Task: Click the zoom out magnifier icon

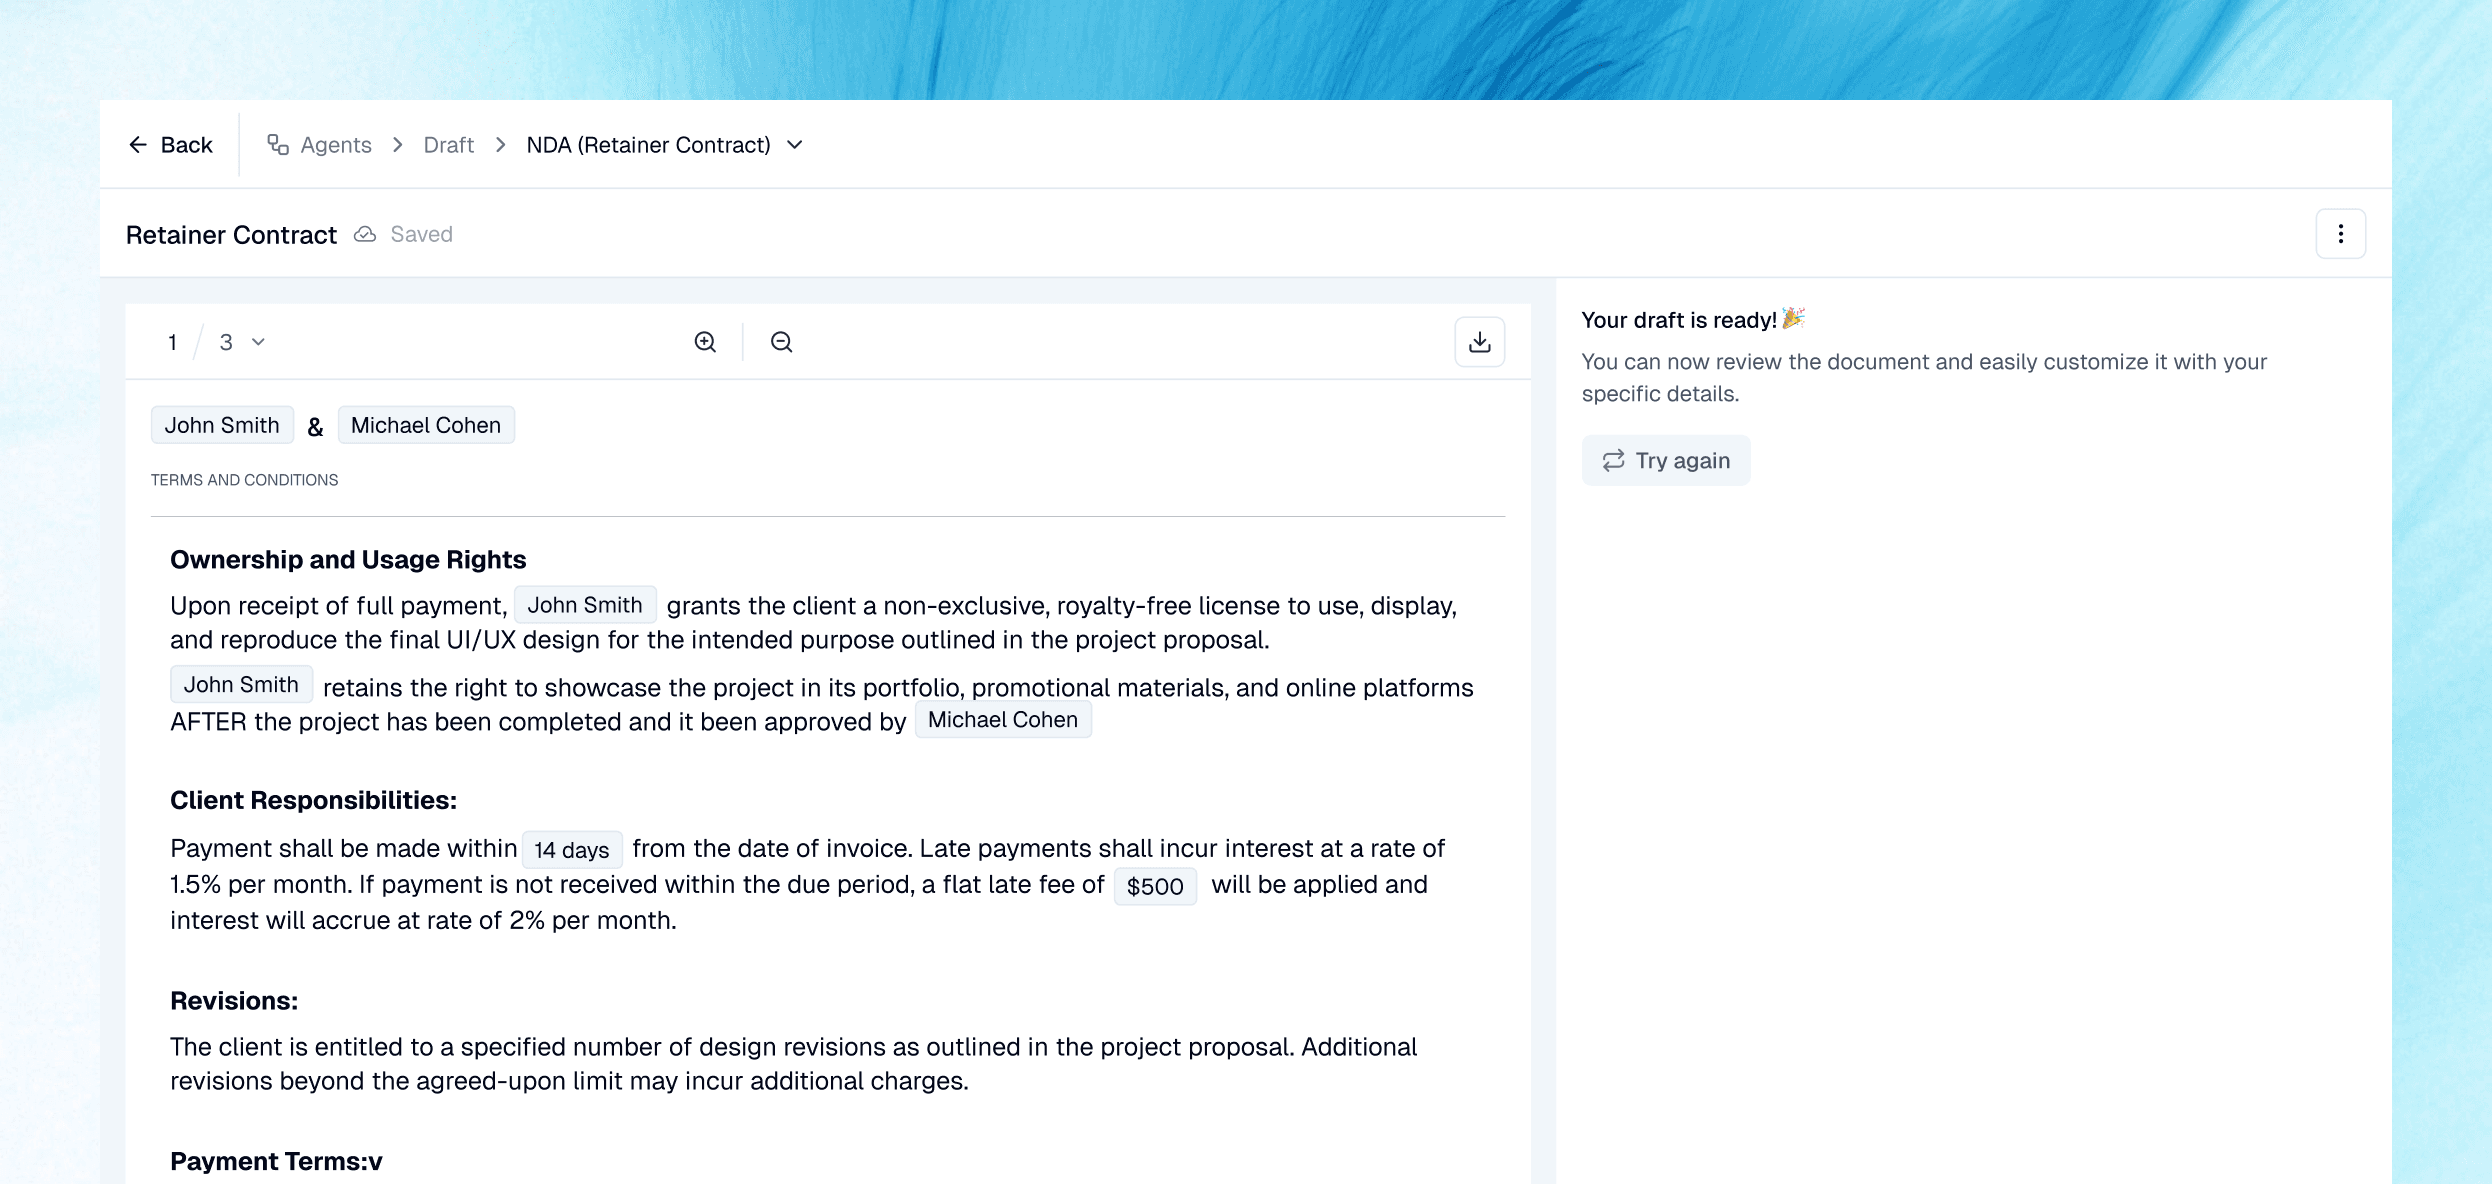Action: 781,342
